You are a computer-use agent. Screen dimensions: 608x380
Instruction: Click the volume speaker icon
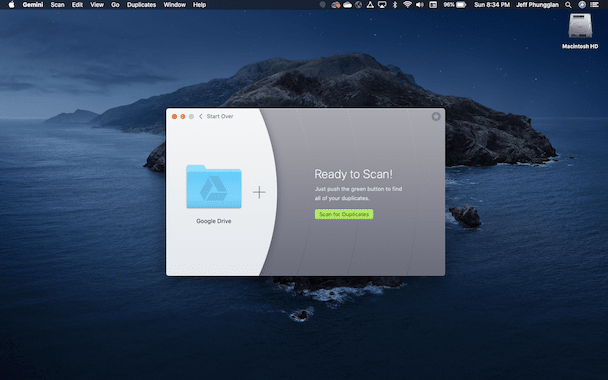420,5
